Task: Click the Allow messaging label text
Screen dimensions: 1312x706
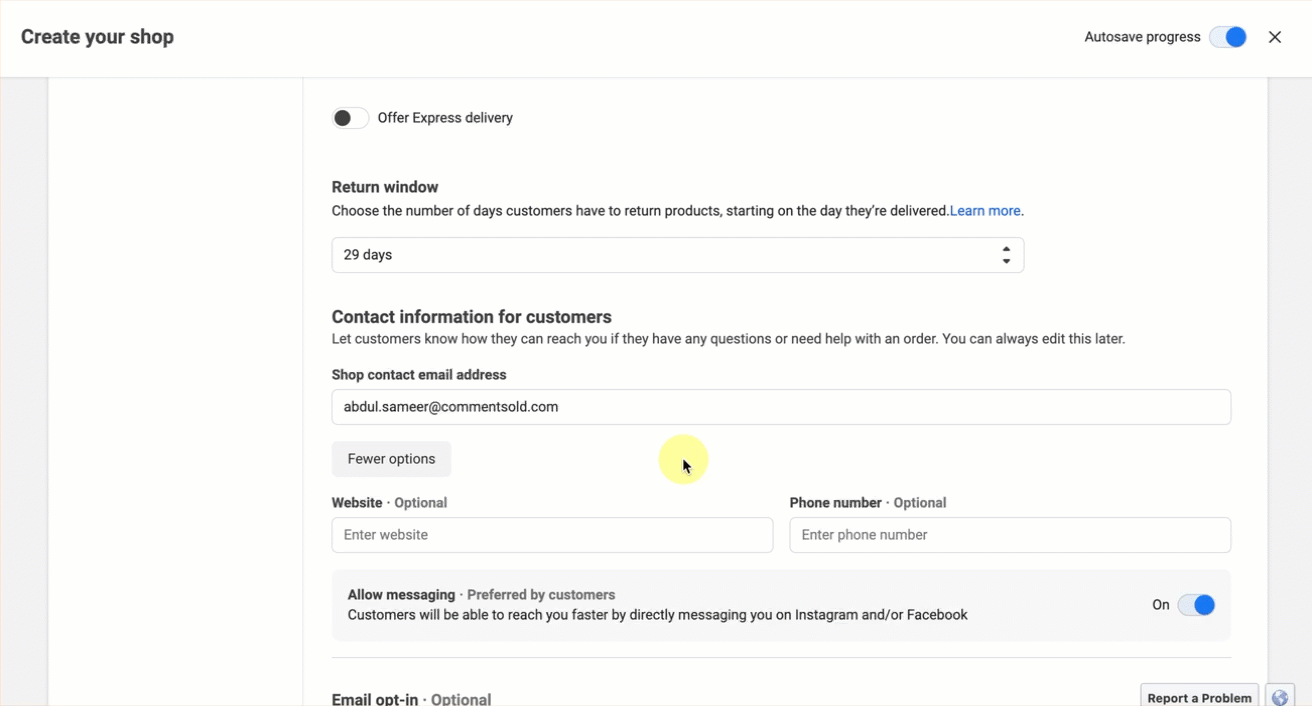Action: click(401, 595)
